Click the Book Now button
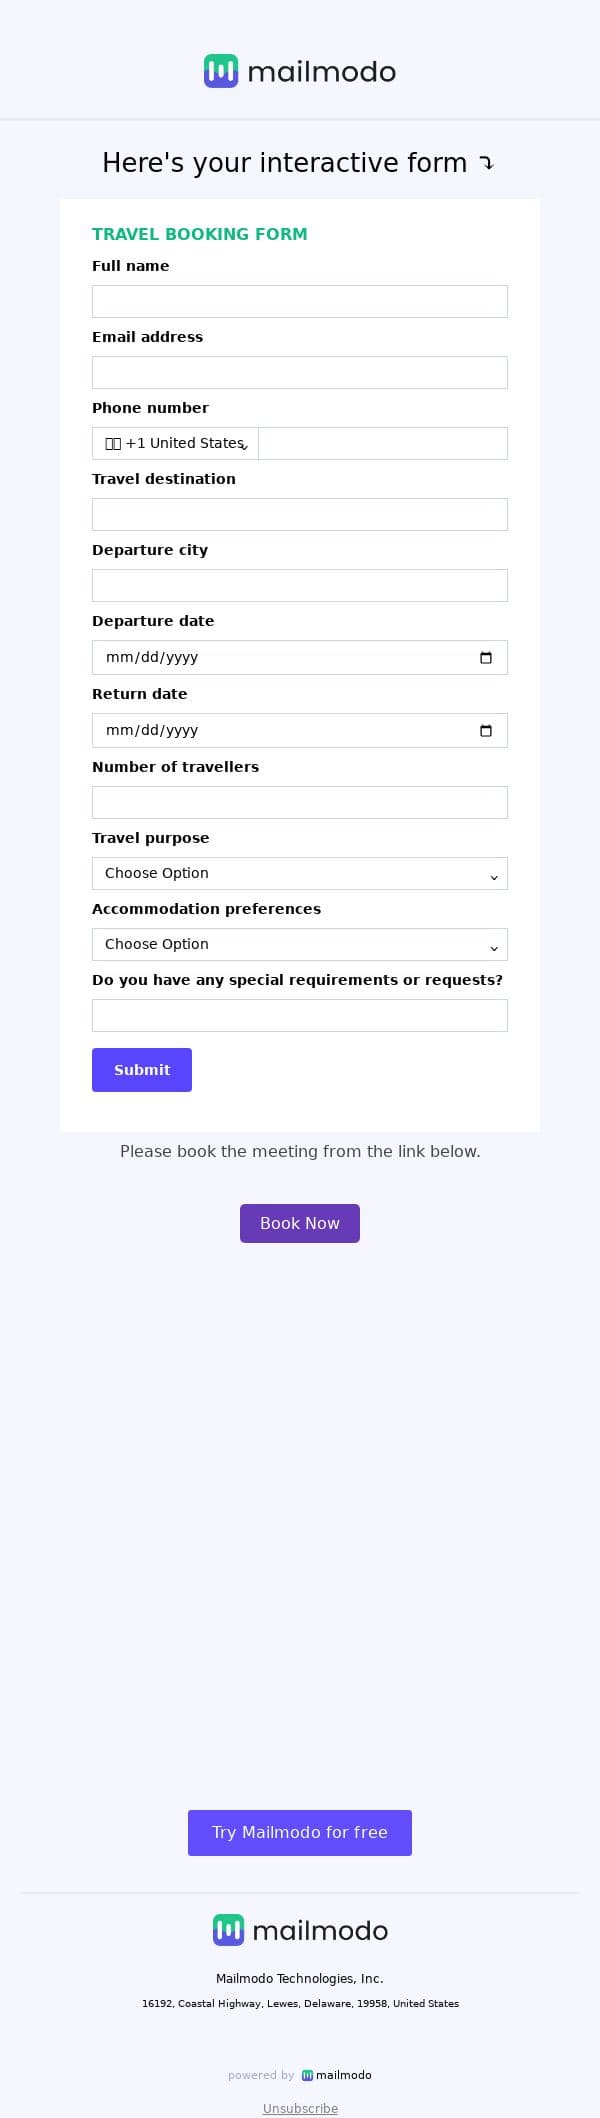The width and height of the screenshot is (600, 2118). pos(300,1223)
